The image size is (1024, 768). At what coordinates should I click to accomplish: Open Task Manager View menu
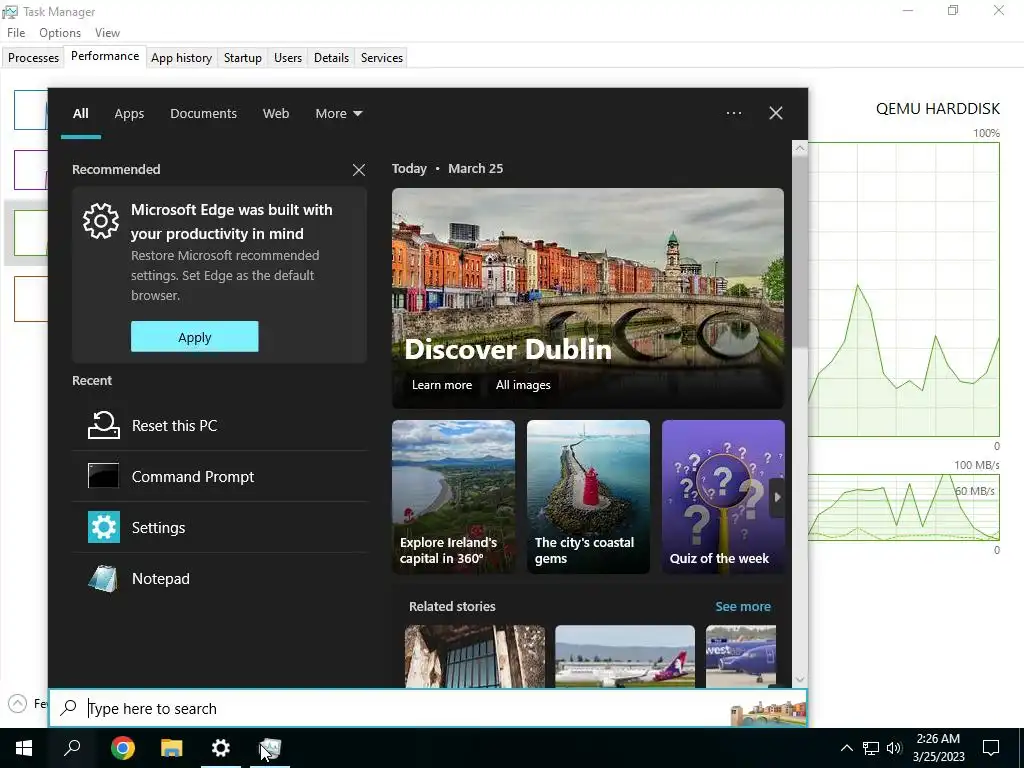107,33
